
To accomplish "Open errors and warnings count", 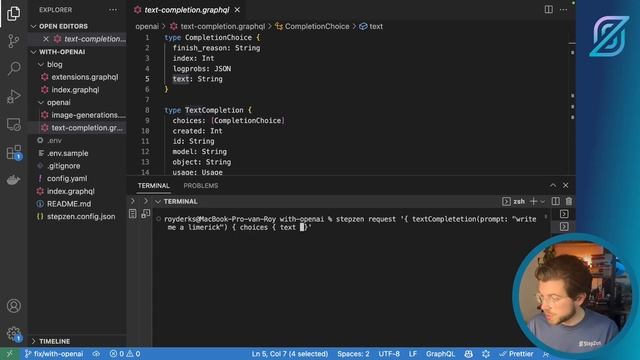I will tap(125, 354).
